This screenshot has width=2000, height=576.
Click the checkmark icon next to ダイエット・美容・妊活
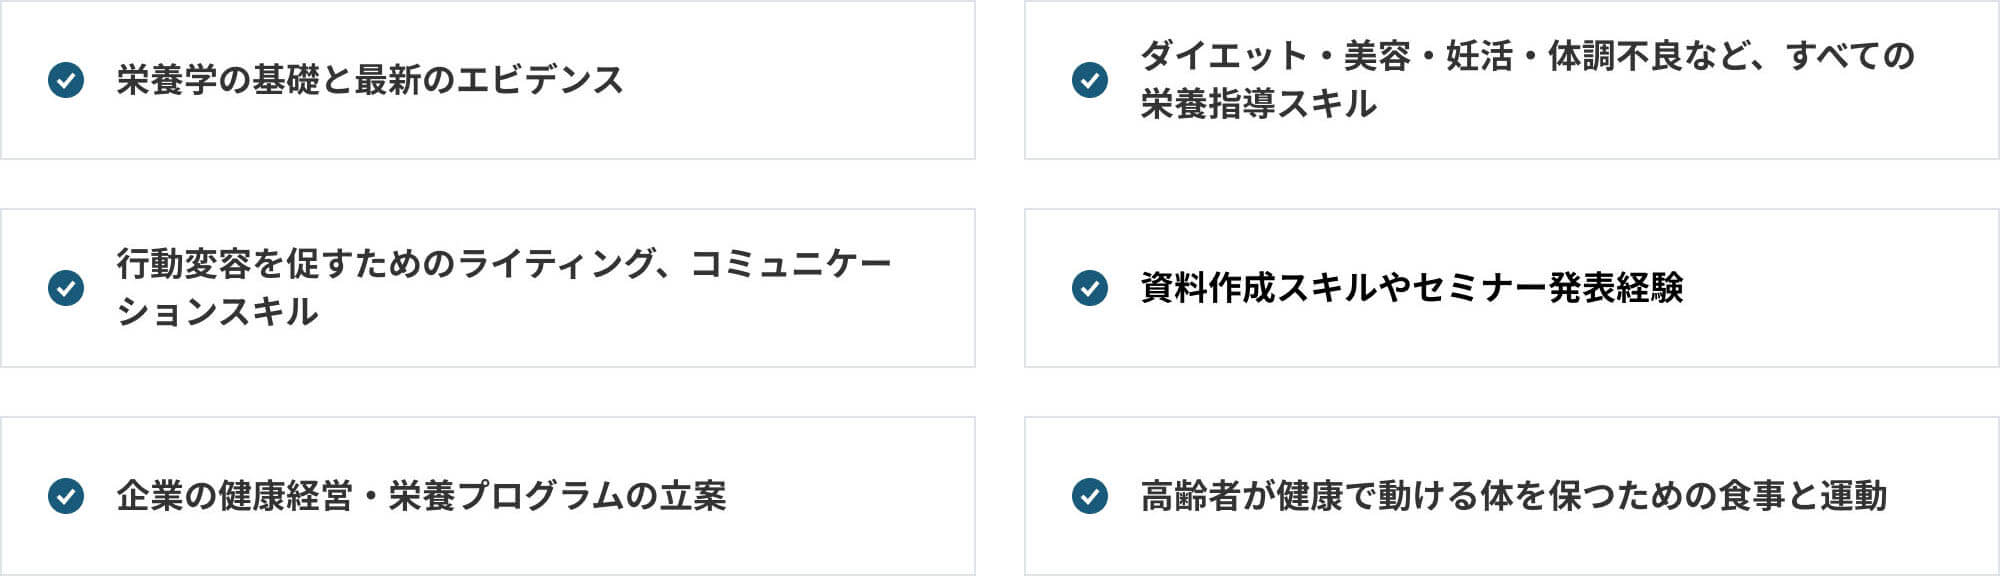(x=1090, y=80)
